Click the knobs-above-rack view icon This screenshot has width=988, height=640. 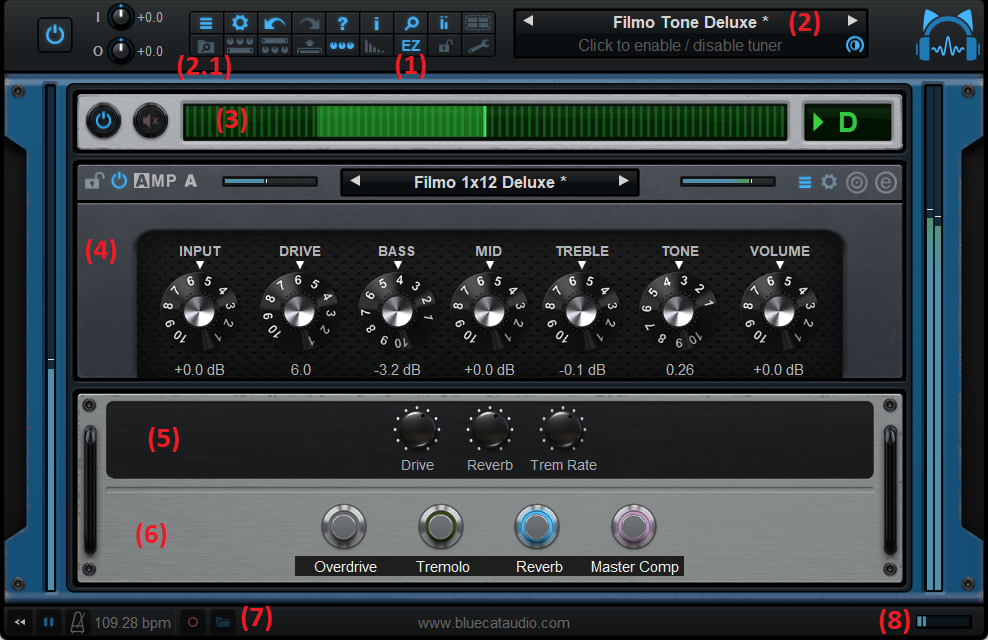[x=240, y=46]
